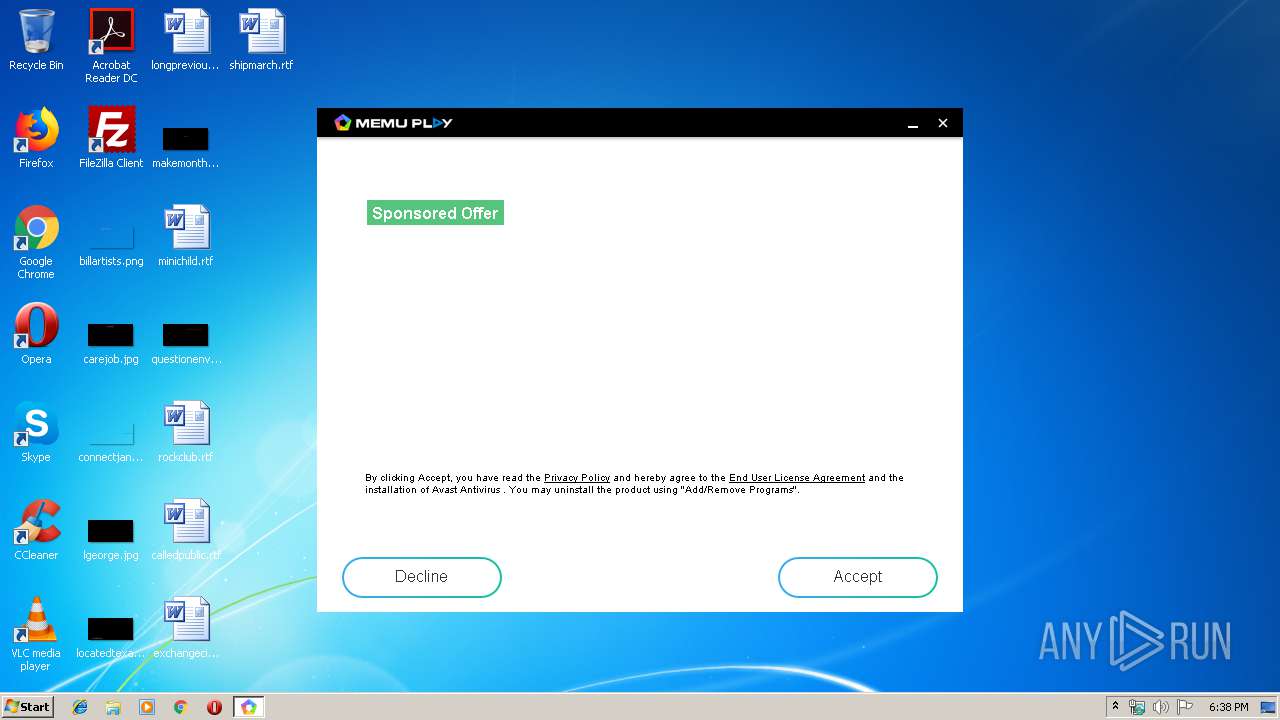The height and width of the screenshot is (720, 1280).
Task: Select Acrobat Reader DC desktop shortcut
Action: click(x=111, y=46)
